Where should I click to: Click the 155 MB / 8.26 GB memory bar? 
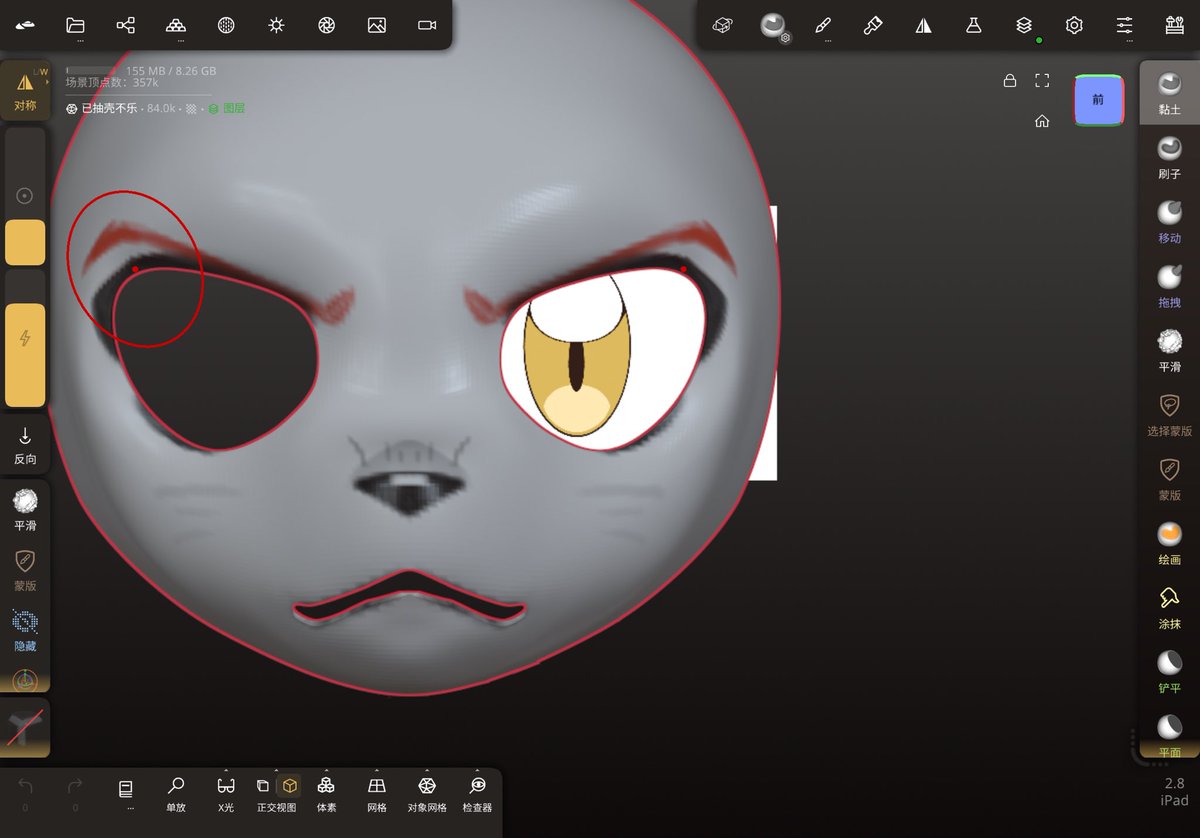point(141,71)
